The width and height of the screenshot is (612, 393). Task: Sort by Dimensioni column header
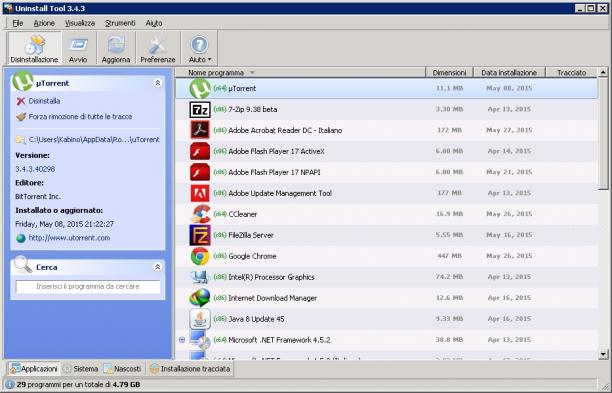point(449,73)
